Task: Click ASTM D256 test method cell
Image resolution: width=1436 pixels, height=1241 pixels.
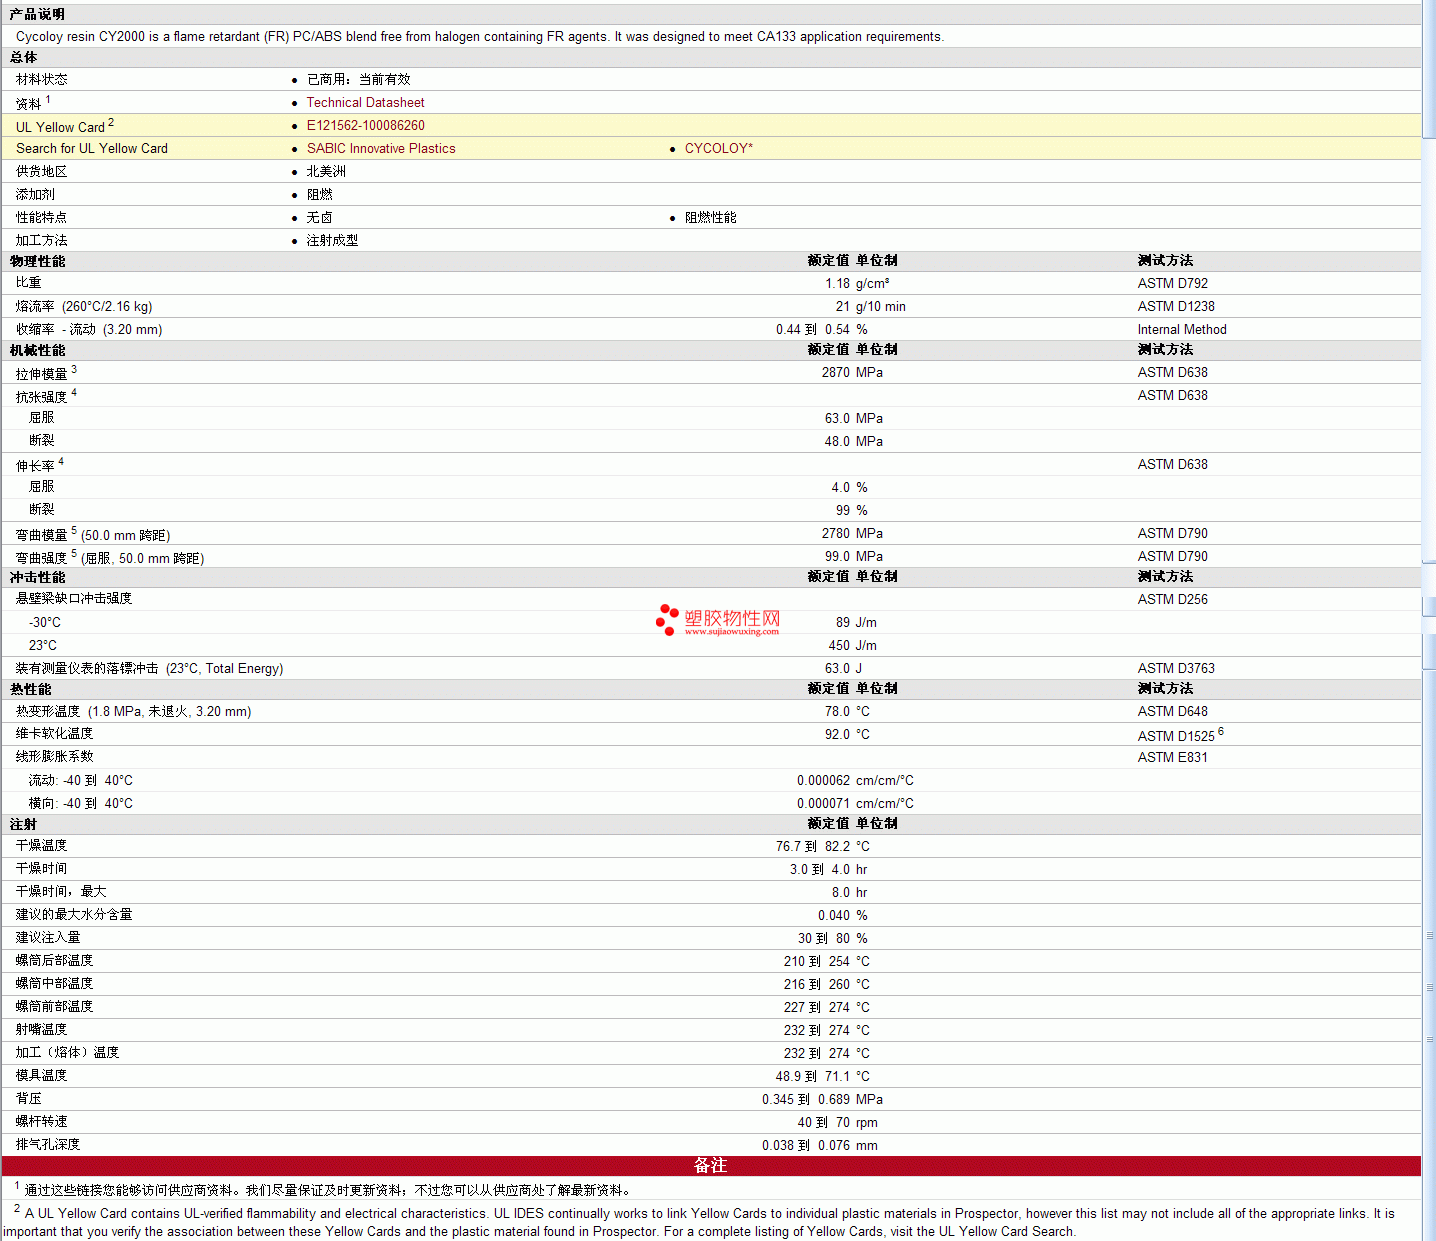Action: coord(1172,599)
